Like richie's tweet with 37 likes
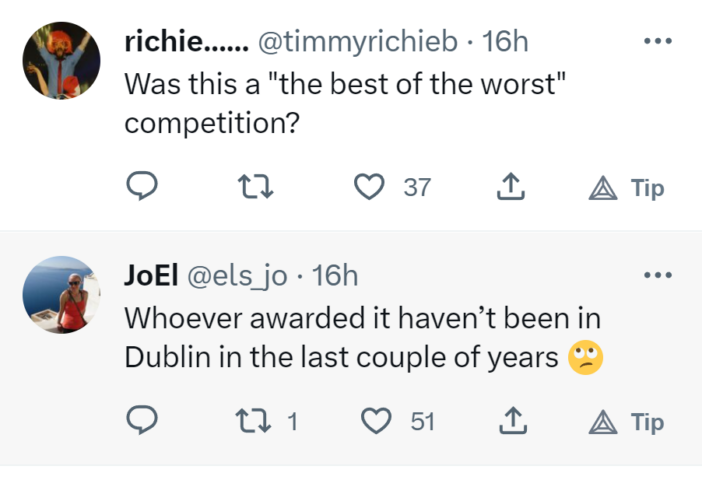This screenshot has height=480, width=702. click(x=371, y=187)
